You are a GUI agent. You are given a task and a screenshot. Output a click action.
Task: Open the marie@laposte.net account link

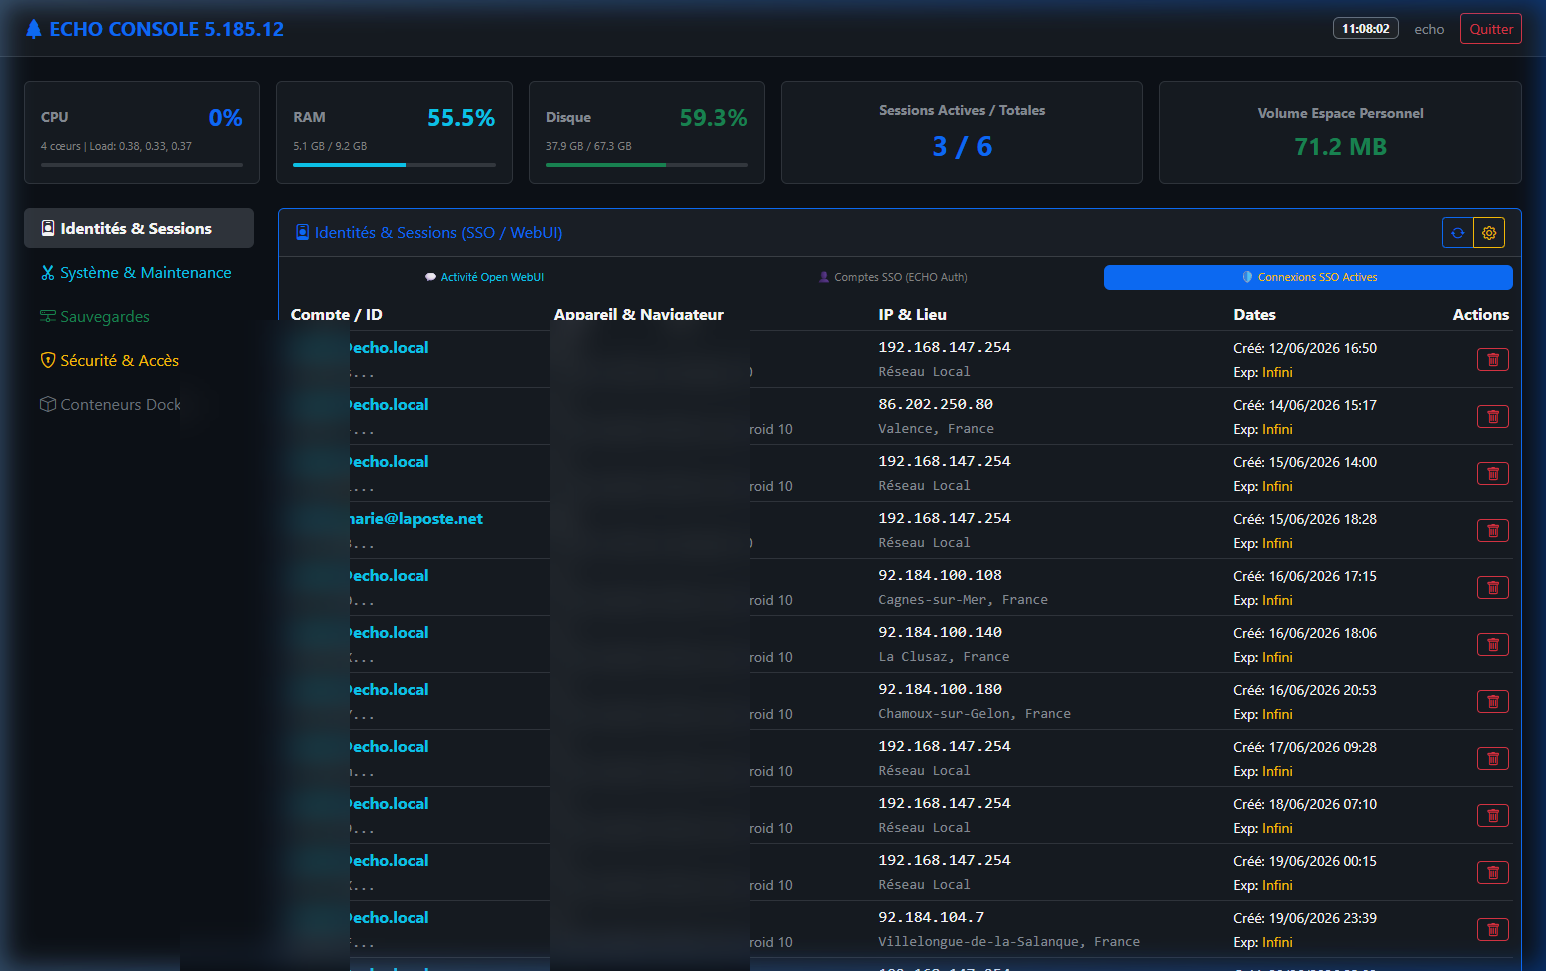click(x=415, y=518)
